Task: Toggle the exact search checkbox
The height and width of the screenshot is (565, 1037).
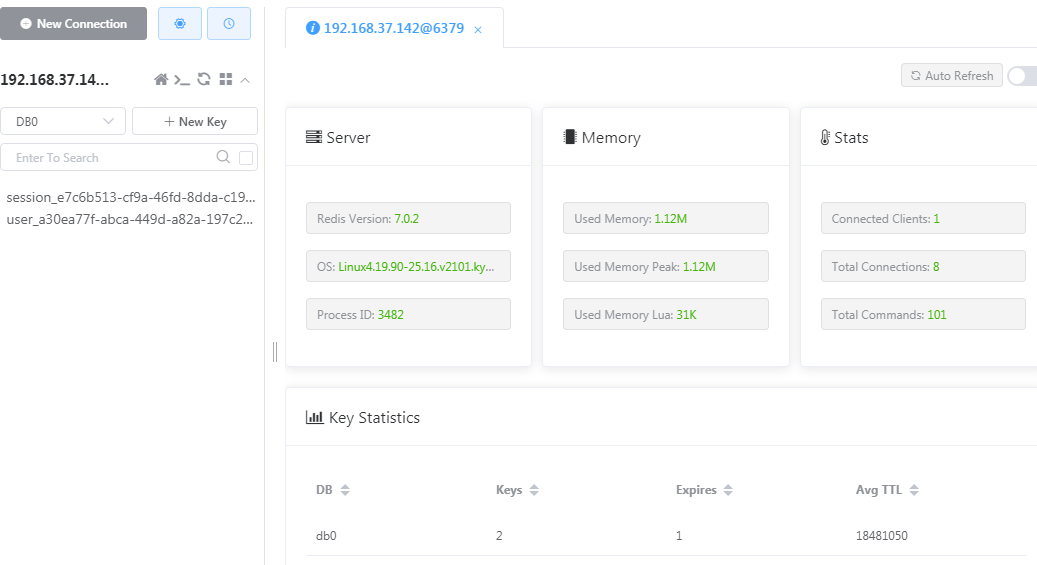Action: point(246,157)
